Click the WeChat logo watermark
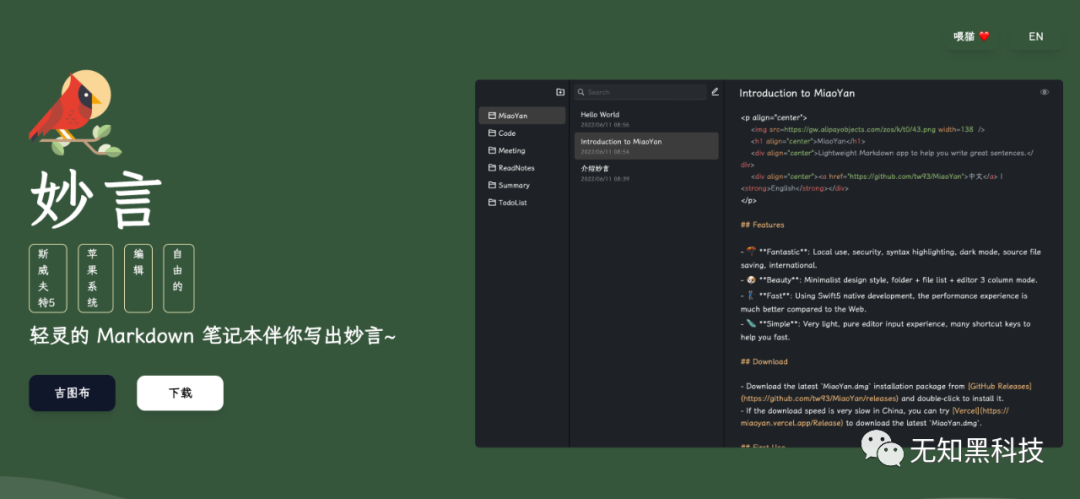This screenshot has width=1080, height=499. point(883,450)
